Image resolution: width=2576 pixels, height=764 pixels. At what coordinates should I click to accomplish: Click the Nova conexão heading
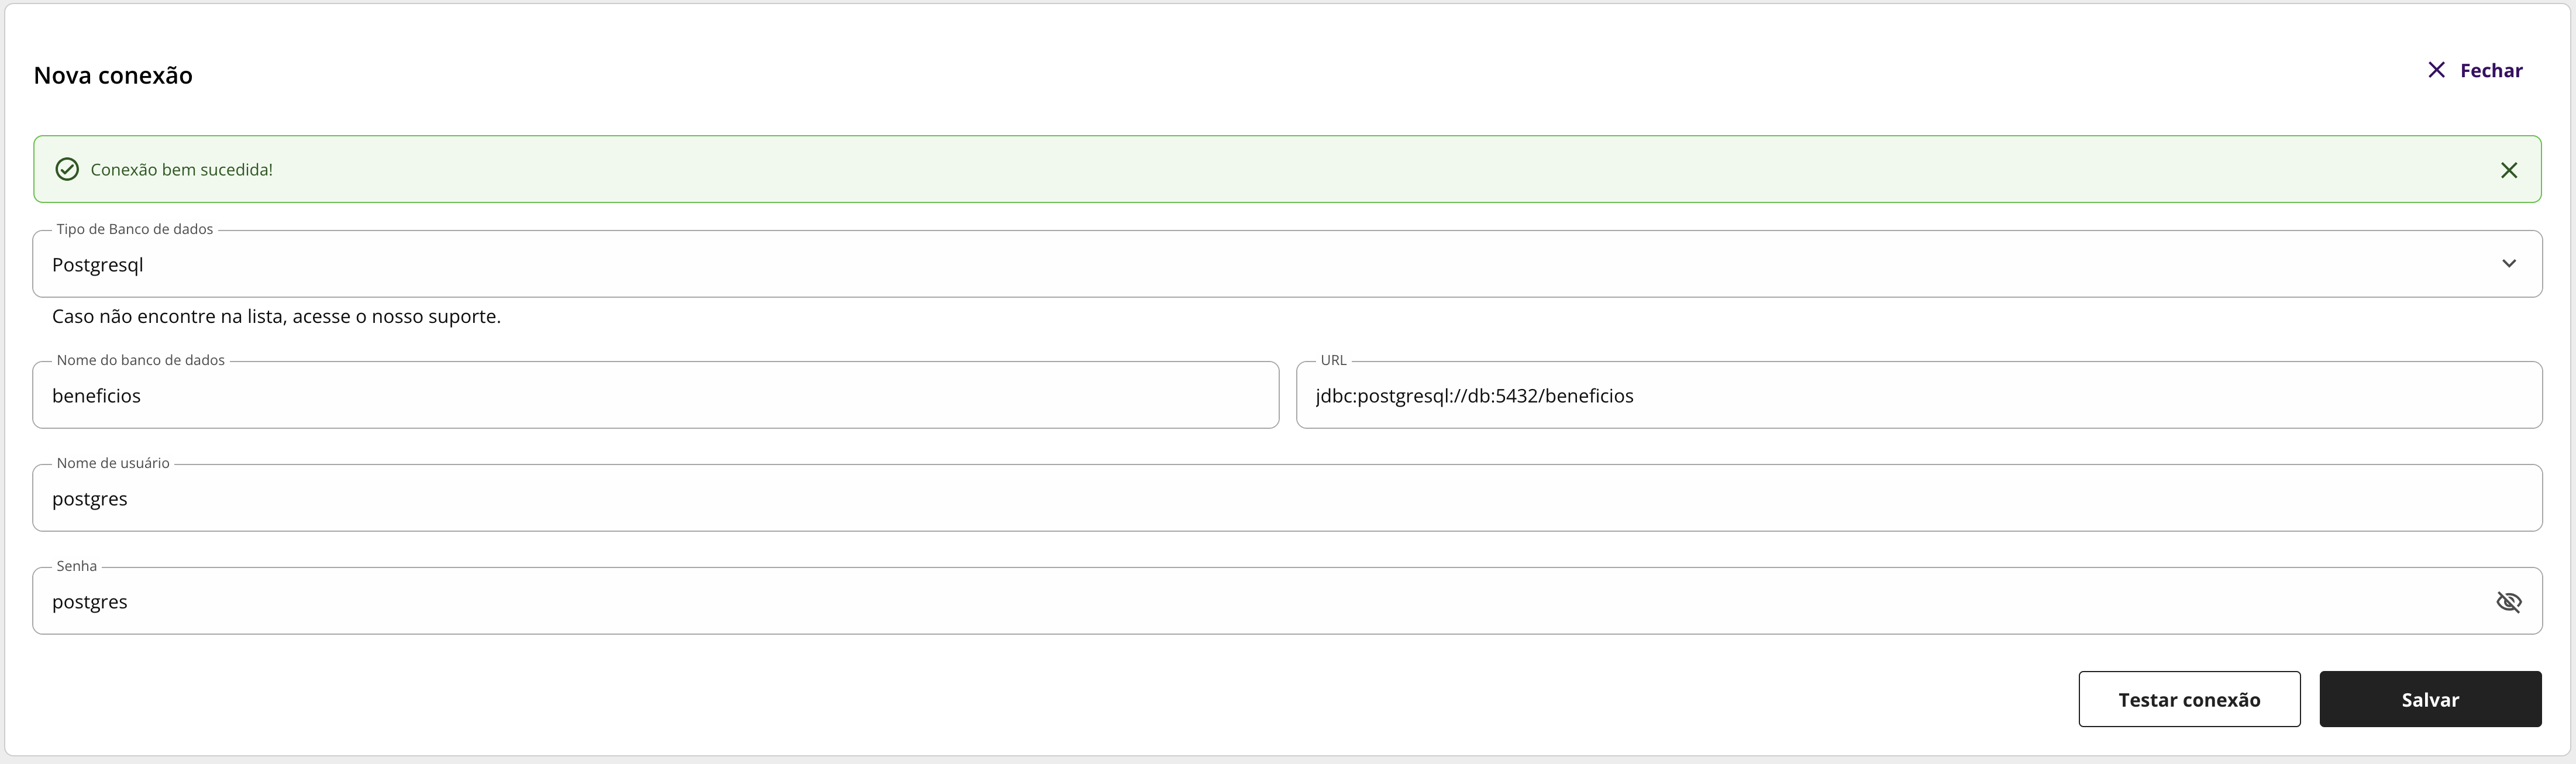coord(113,76)
